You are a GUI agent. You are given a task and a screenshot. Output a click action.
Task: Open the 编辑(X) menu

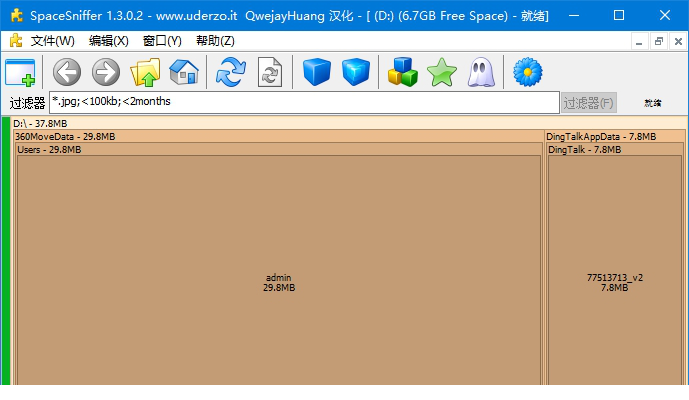pos(109,41)
